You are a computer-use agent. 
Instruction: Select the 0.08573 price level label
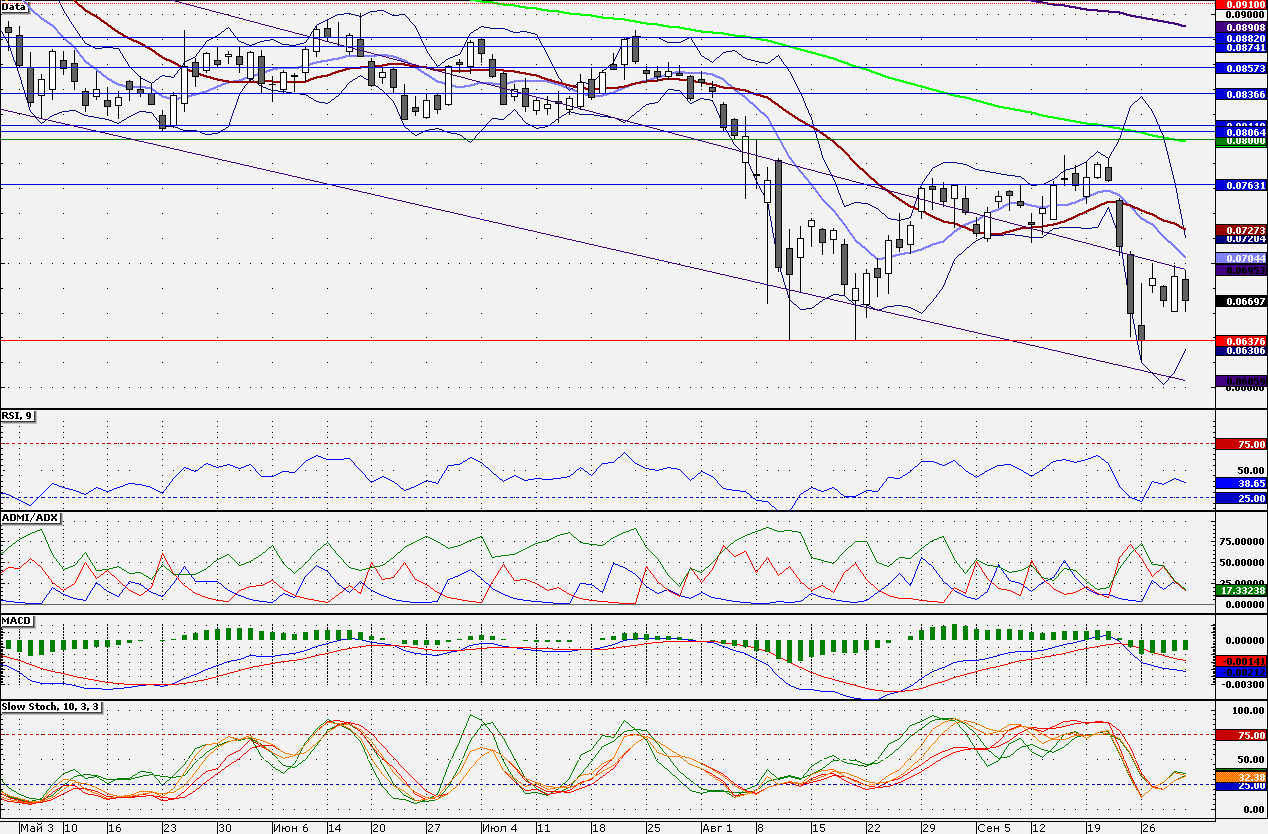click(x=1241, y=68)
